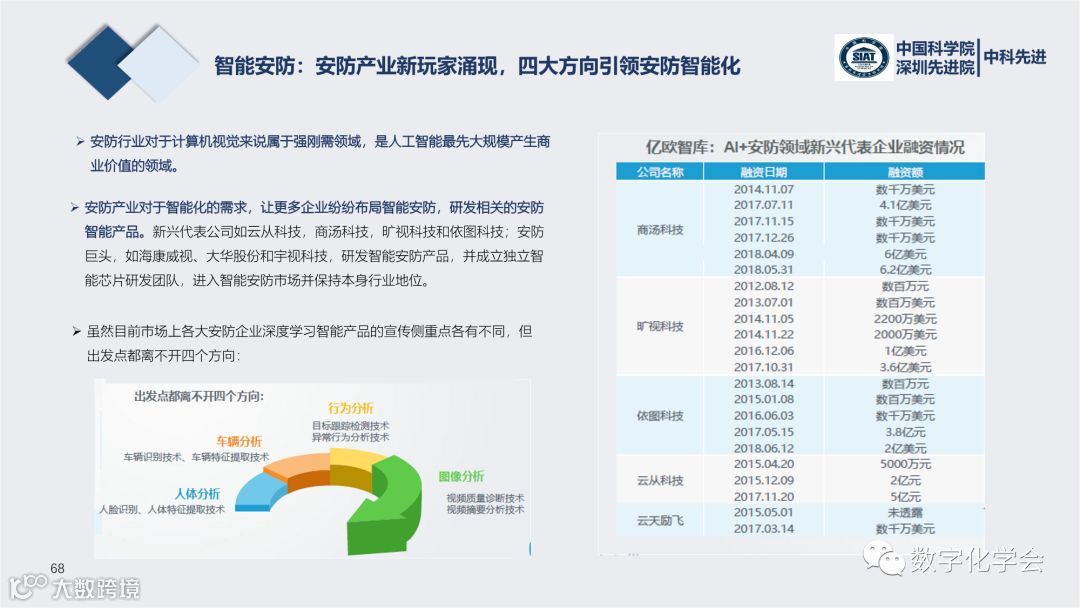The image size is (1080, 608).
Task: Select the 云从科技 company cell
Action: pos(660,481)
